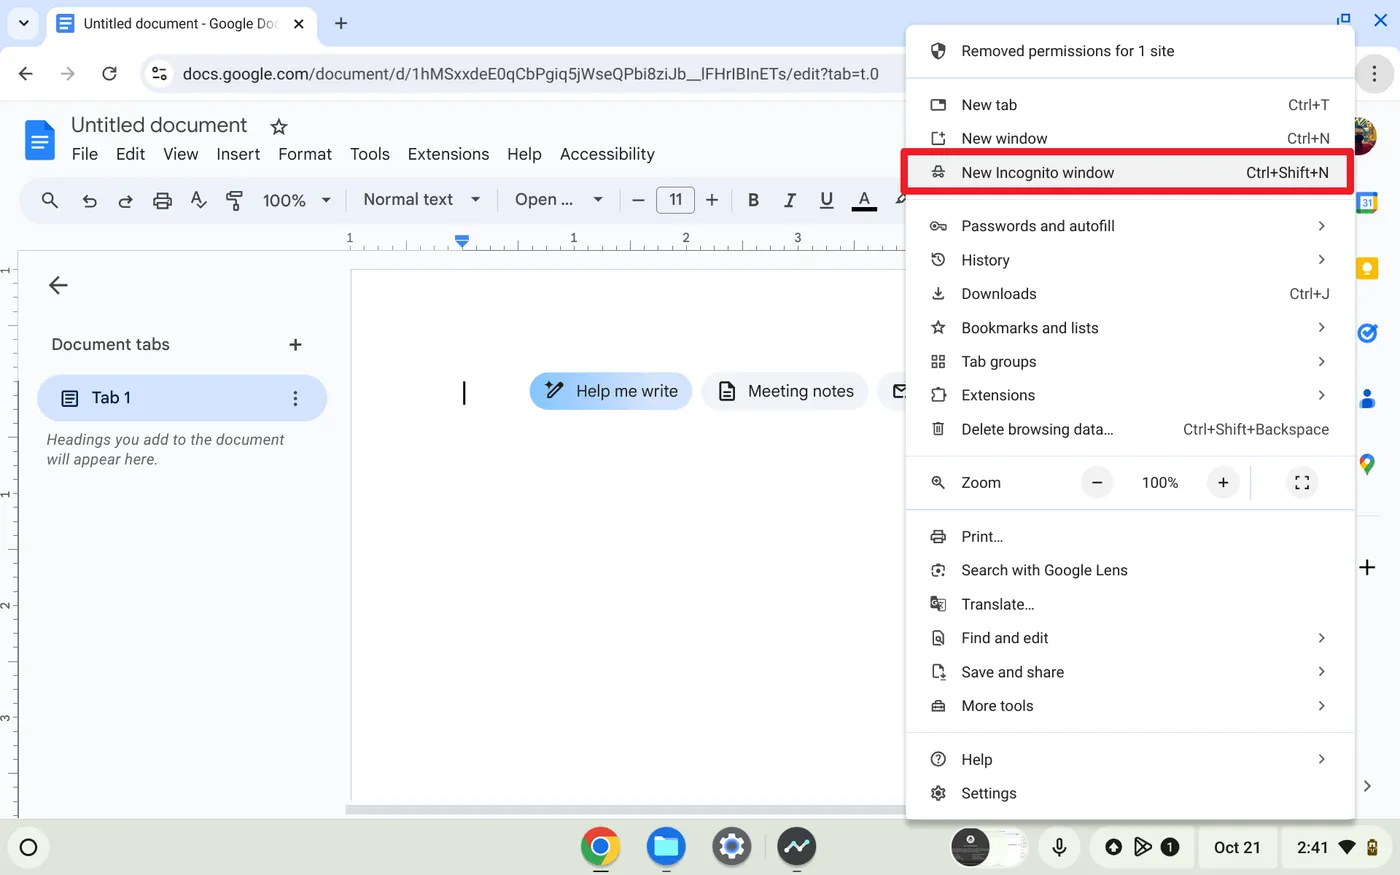Choose New tab from Chrome menu
Image resolution: width=1400 pixels, height=875 pixels.
1130,105
